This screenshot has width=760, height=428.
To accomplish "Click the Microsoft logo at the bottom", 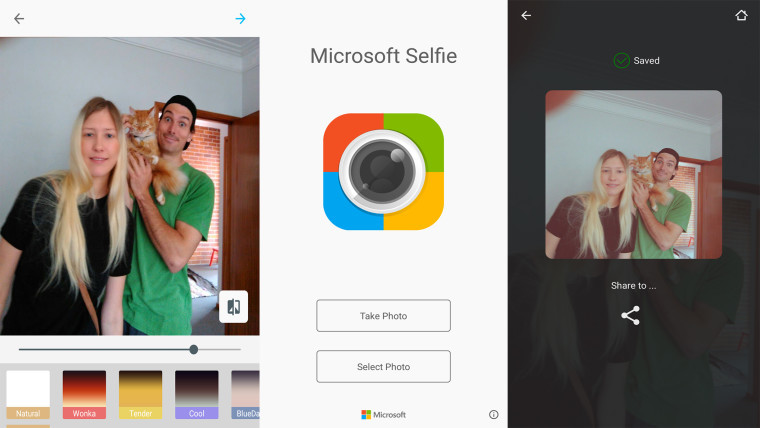I will (383, 414).
